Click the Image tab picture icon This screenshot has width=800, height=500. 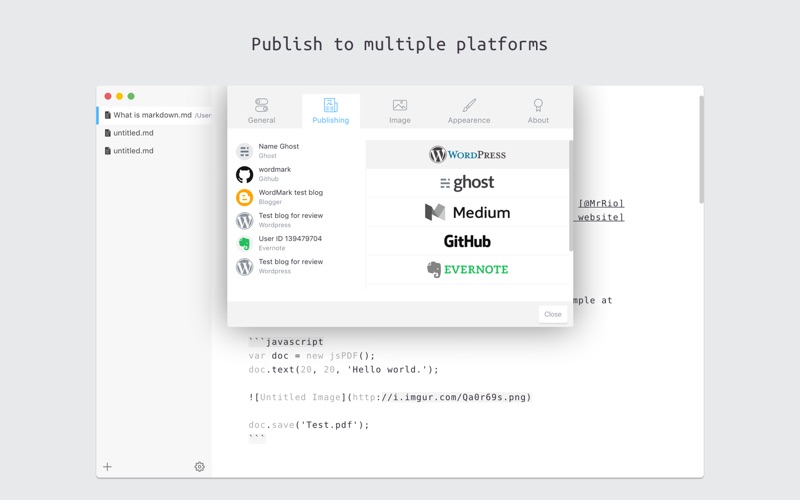pyautogui.click(x=399, y=105)
